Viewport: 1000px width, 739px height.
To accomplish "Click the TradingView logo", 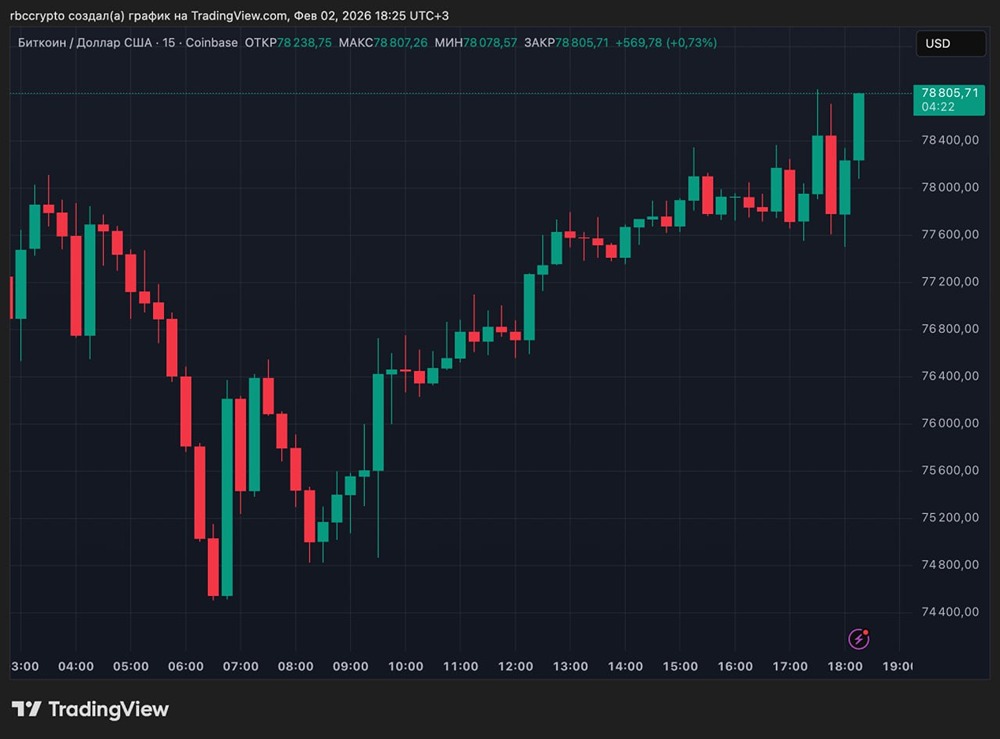I will click(90, 709).
